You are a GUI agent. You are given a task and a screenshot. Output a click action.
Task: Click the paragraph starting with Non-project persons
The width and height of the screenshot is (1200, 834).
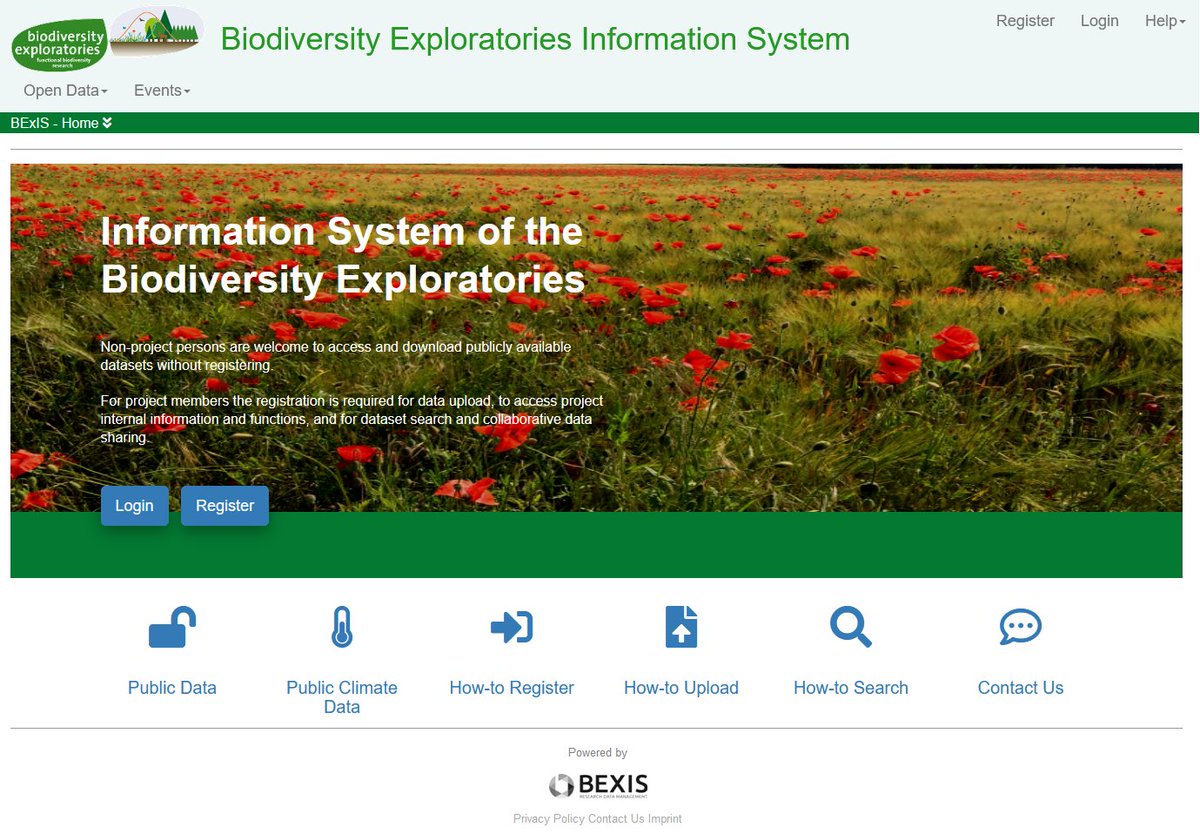click(336, 356)
